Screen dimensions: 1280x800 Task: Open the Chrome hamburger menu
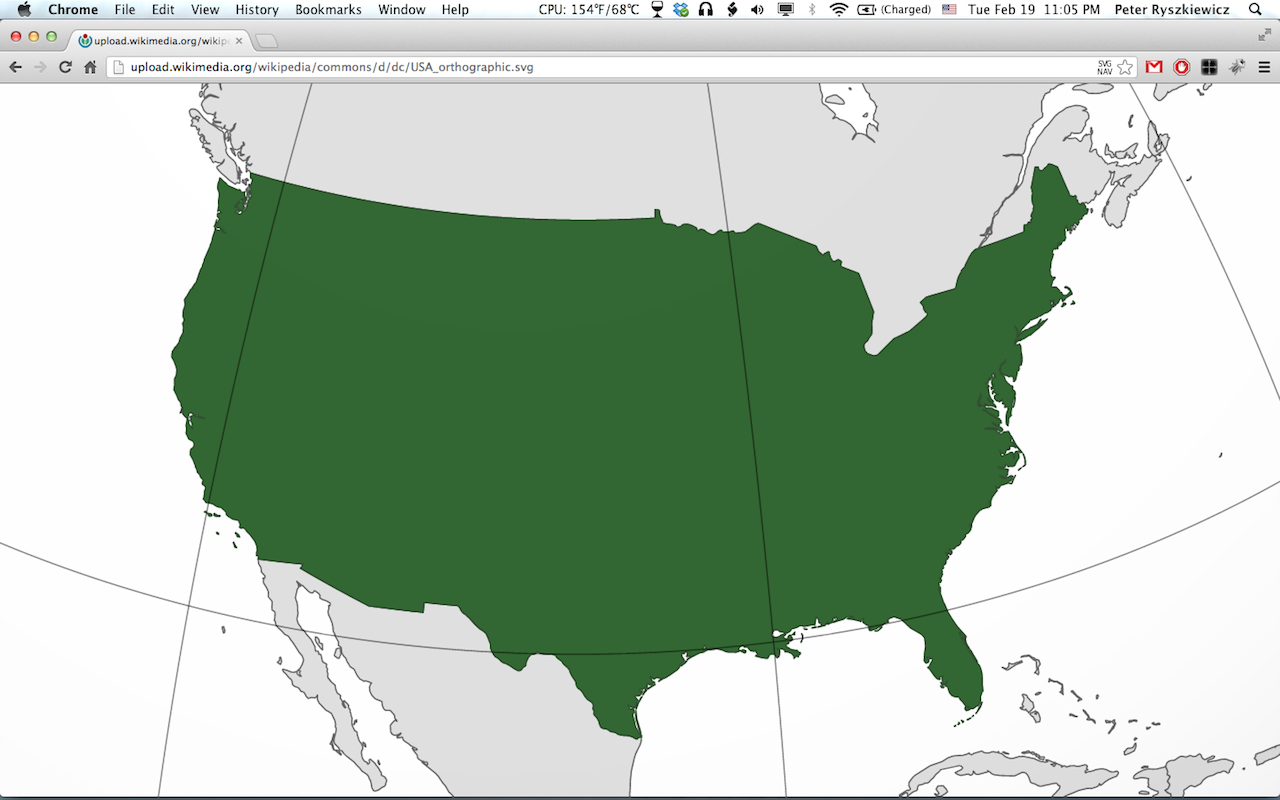click(x=1264, y=67)
